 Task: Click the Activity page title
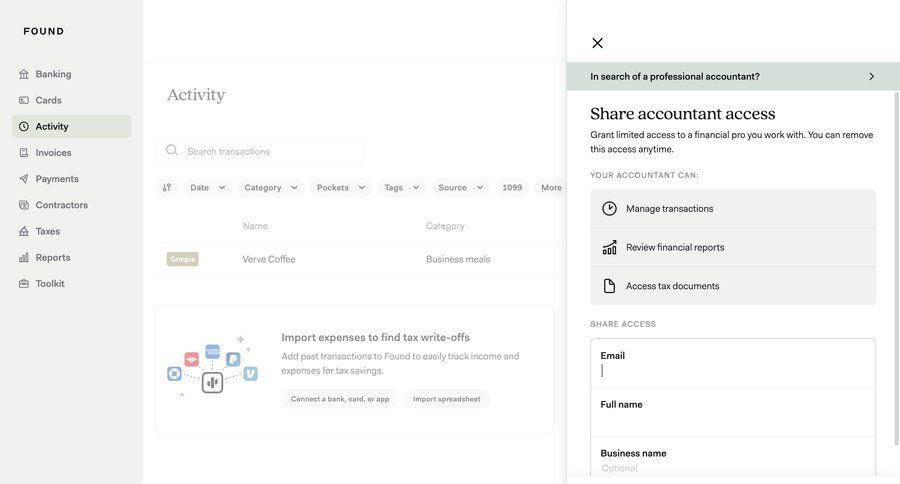point(196,95)
